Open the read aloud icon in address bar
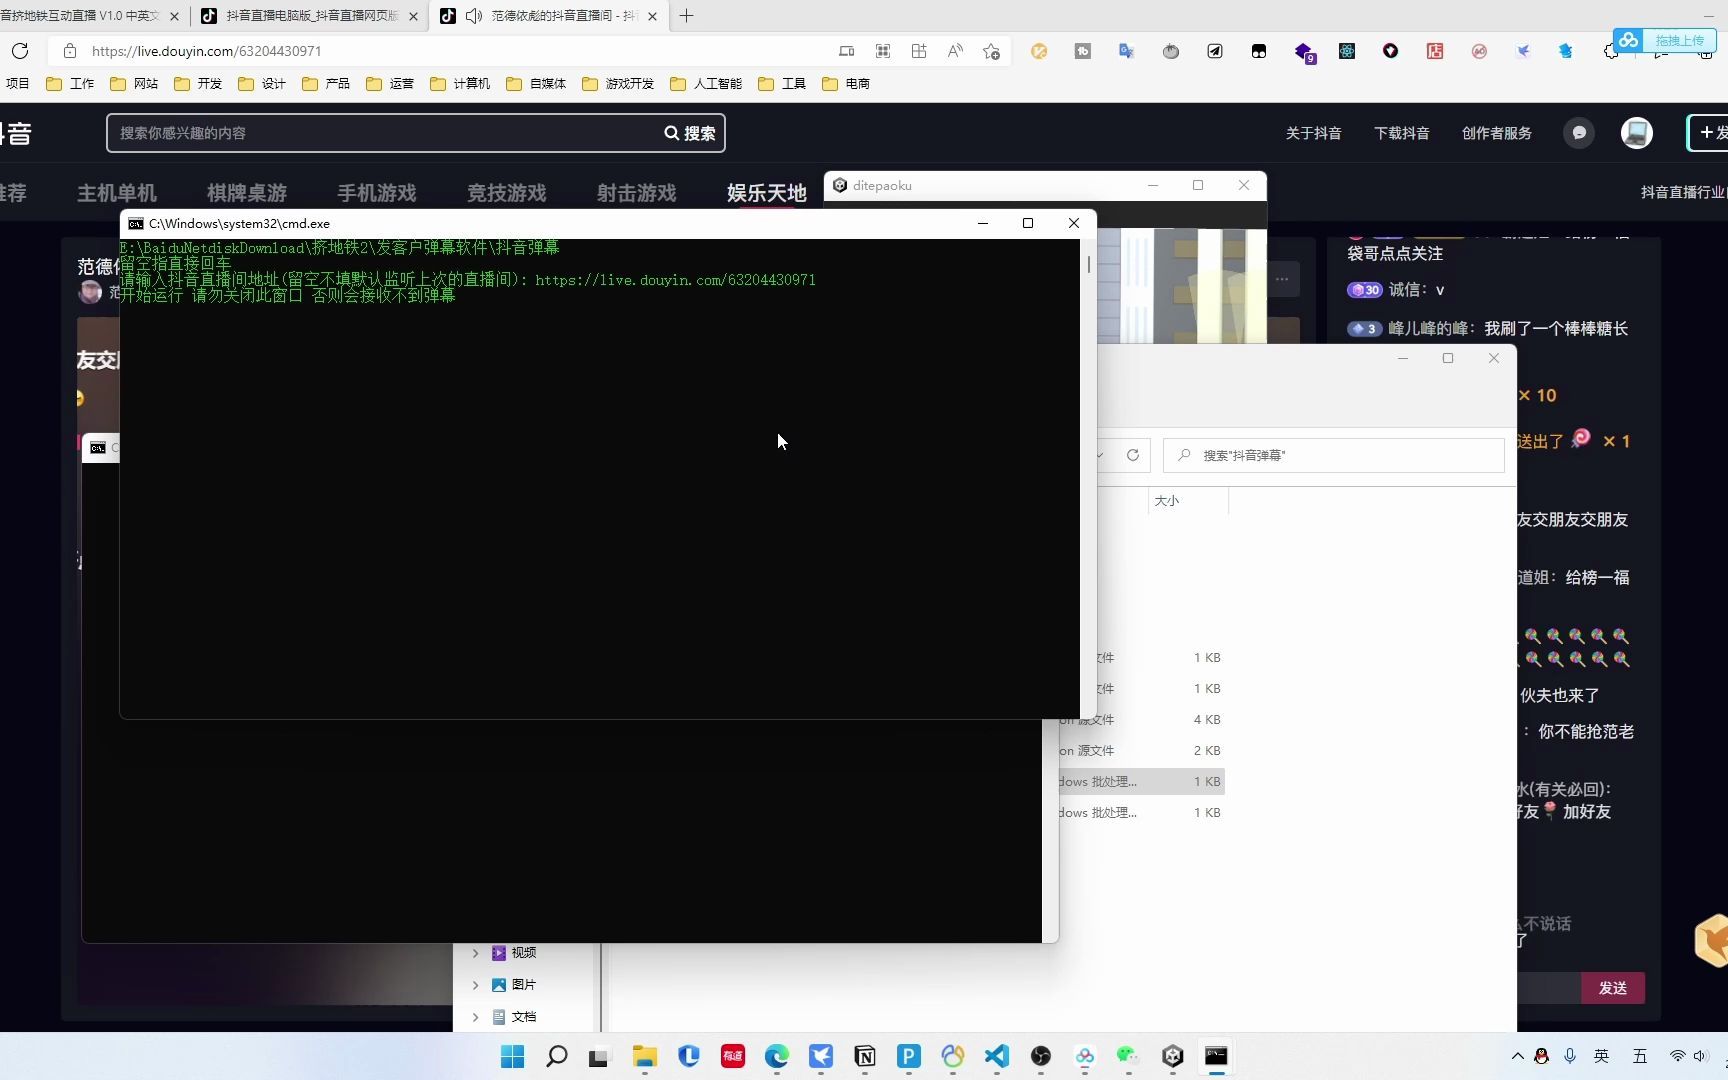1728x1080 pixels. tap(955, 51)
